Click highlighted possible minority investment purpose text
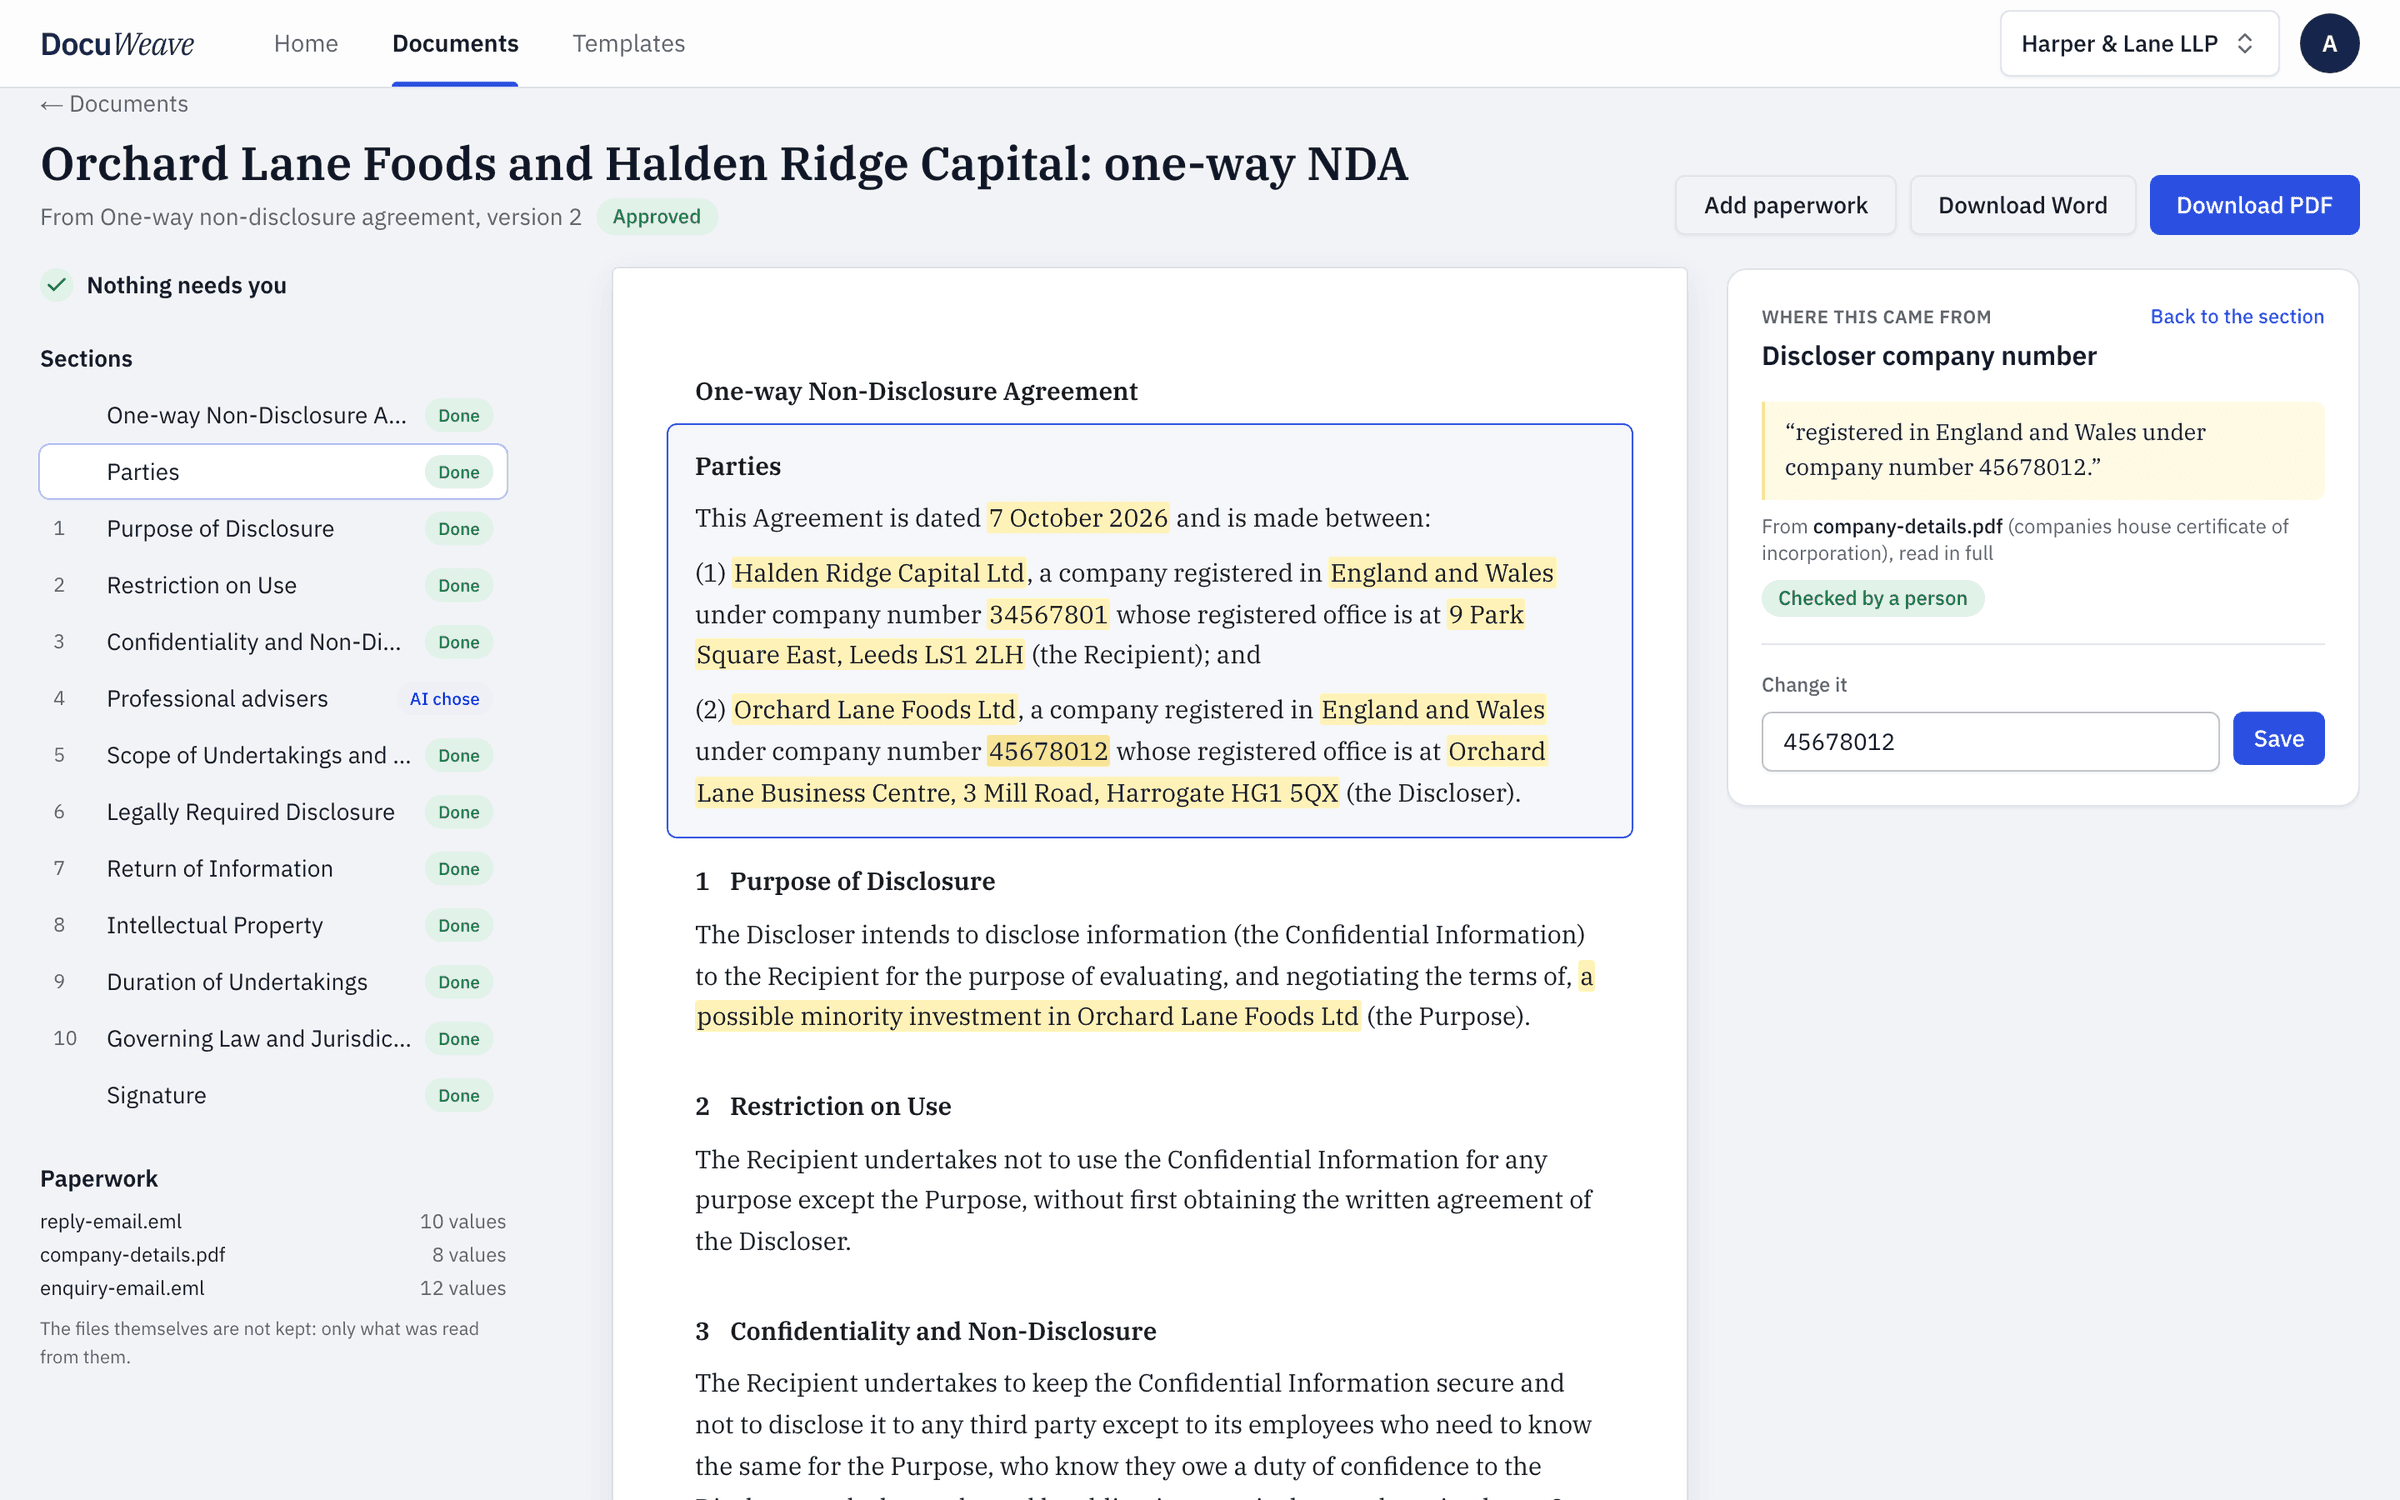Viewport: 2400px width, 1500px height. 1028,1016
